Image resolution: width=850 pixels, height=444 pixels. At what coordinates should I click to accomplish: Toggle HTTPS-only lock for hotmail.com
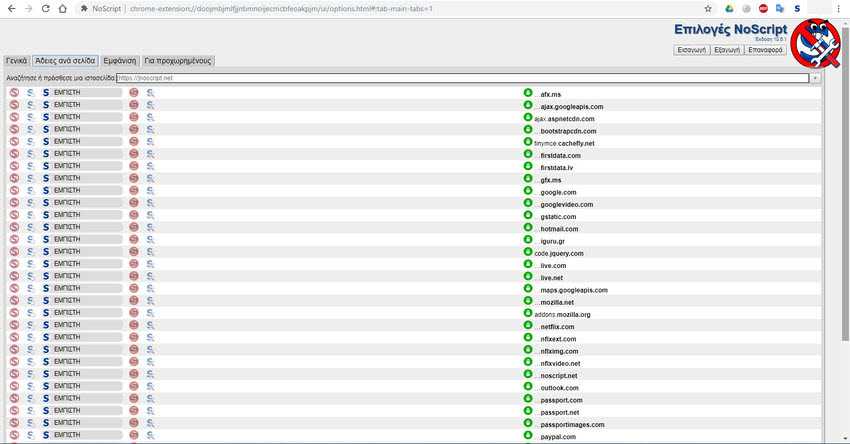[528, 228]
